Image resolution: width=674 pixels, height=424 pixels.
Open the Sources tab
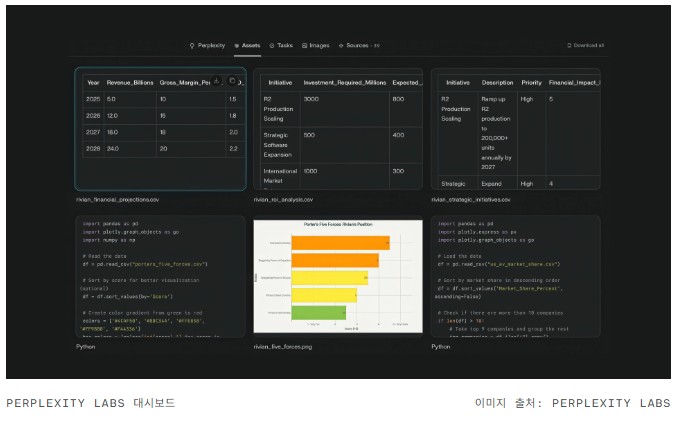(x=359, y=46)
